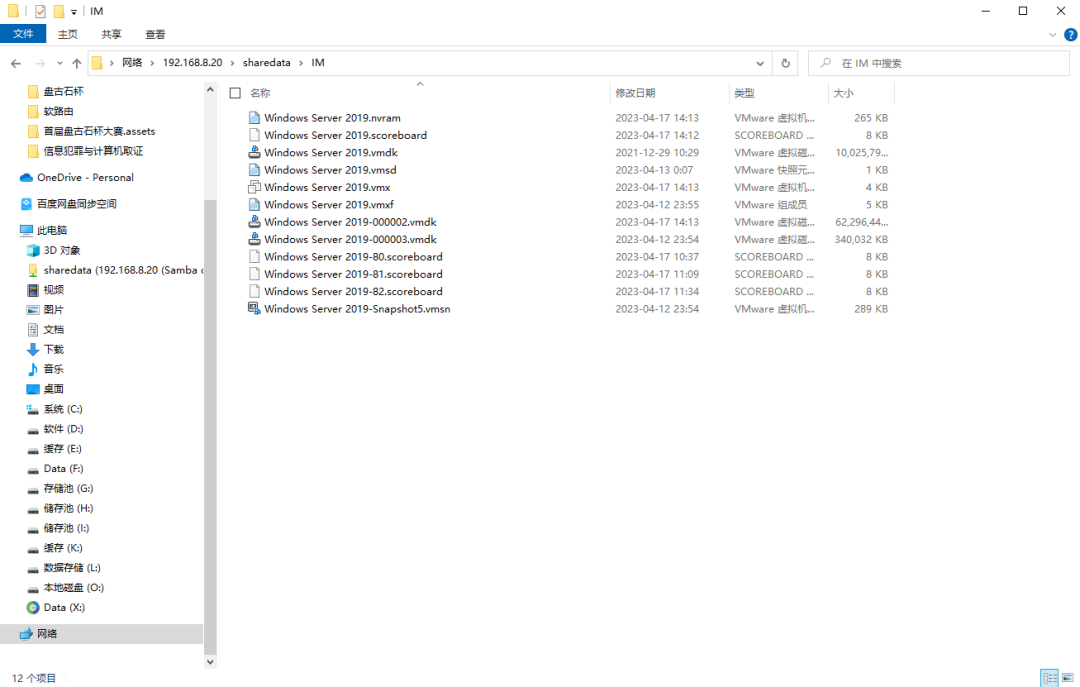Screen dimensions: 1080x687
Task: Open 本地磁盘 (O:) drive
Action: click(65, 588)
